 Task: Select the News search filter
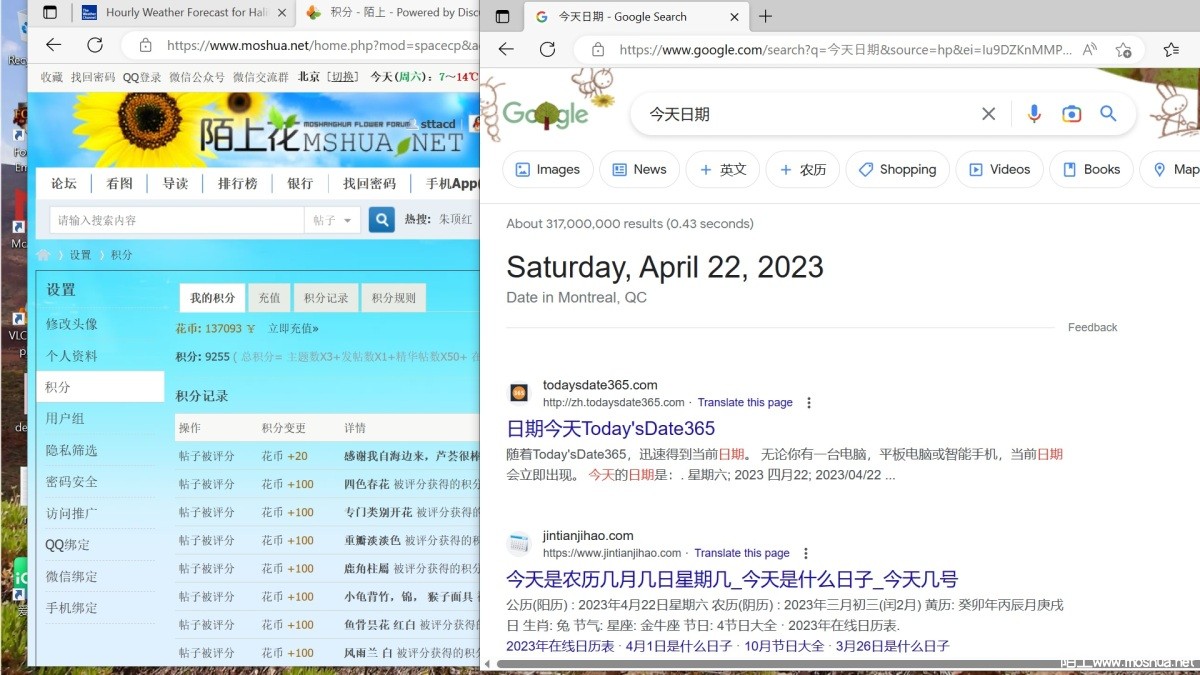639,169
